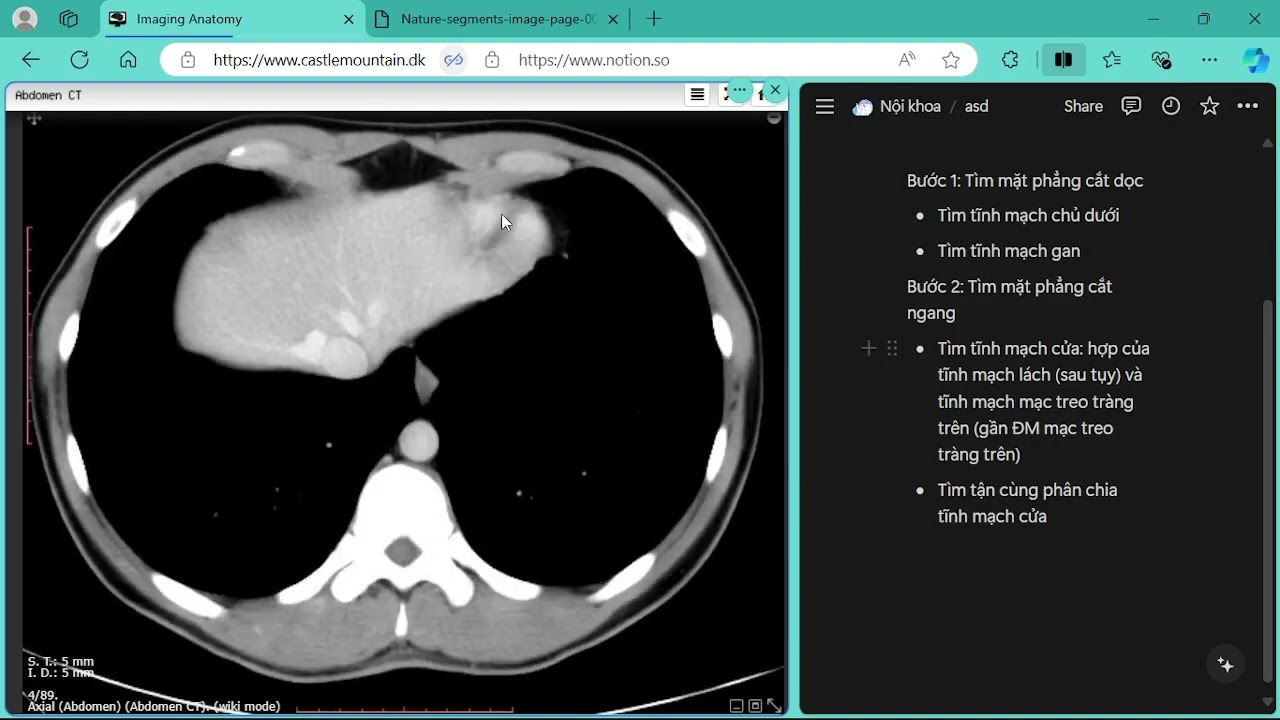Click the S. T.: 5 mm label
The width and height of the screenshot is (1280, 720).
point(61,661)
